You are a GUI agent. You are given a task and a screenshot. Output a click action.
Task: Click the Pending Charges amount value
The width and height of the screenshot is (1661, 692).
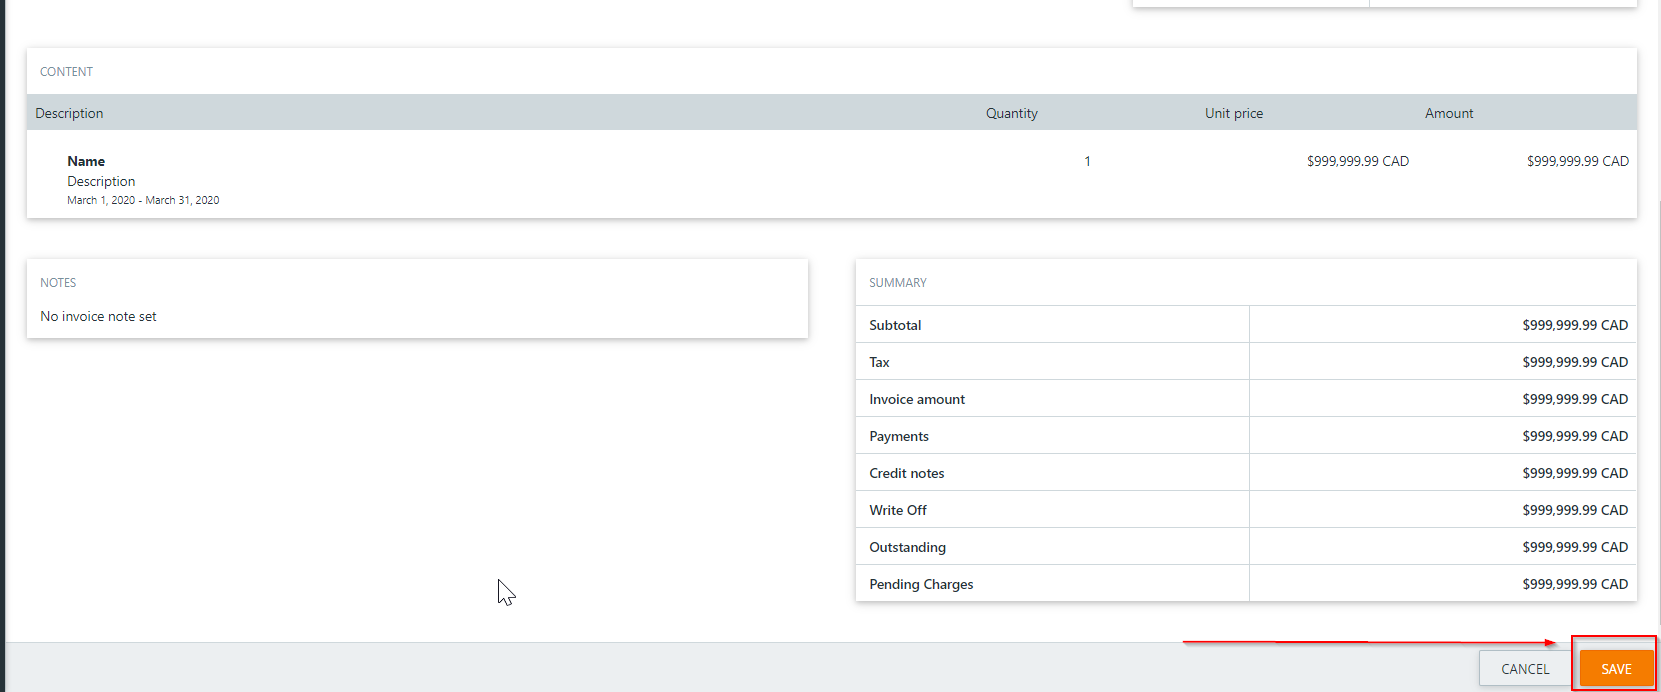[x=1575, y=584]
